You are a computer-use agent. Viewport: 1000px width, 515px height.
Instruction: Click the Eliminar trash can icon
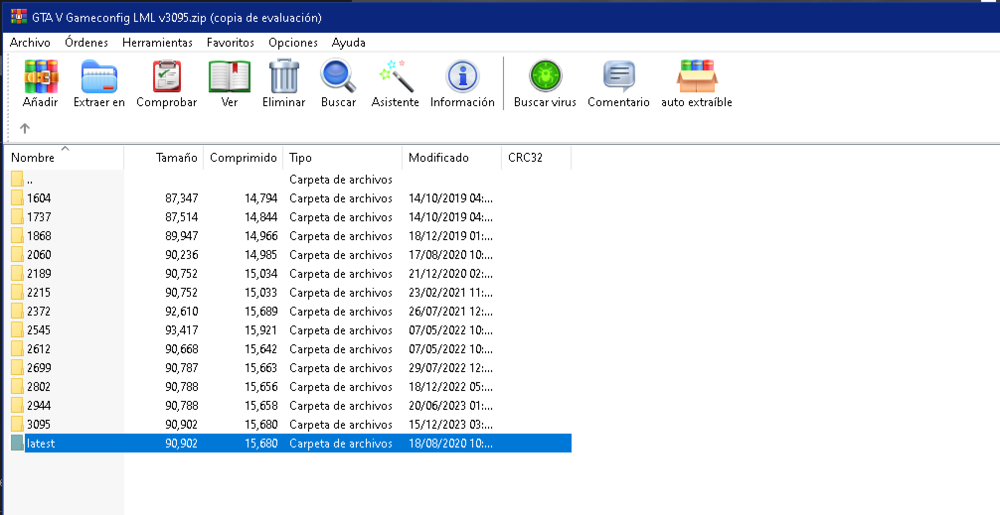click(x=284, y=76)
